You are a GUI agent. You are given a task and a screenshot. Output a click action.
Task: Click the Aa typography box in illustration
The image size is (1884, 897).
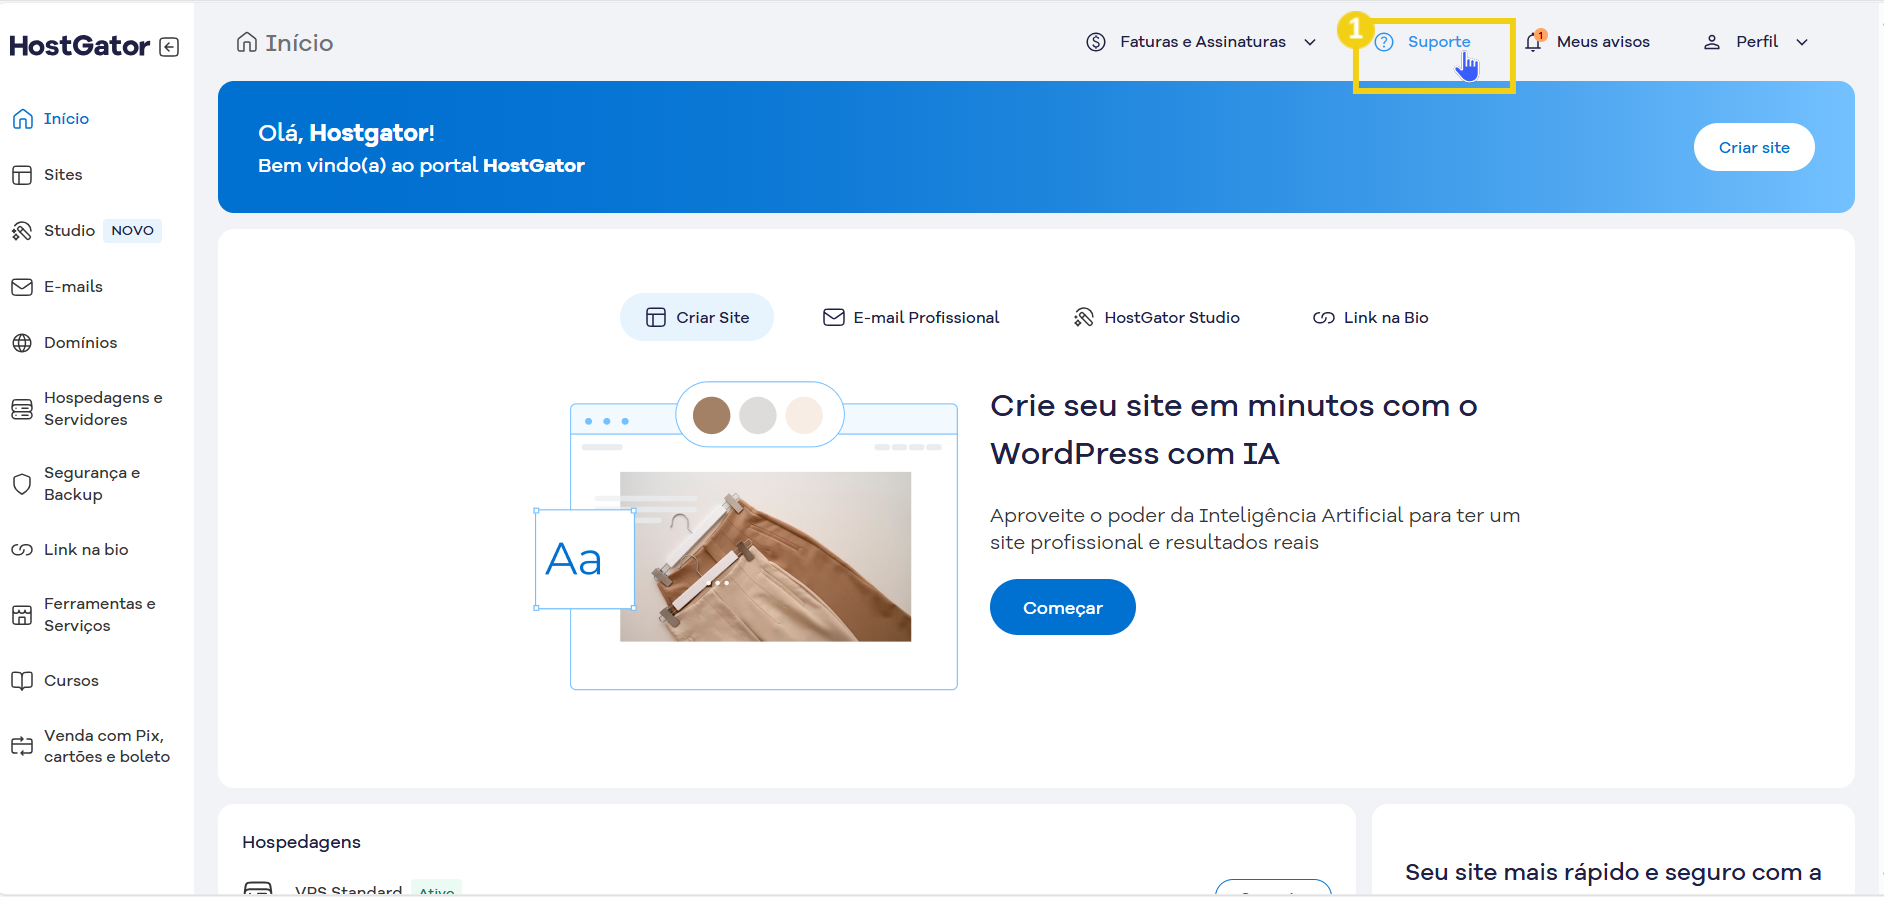(585, 559)
